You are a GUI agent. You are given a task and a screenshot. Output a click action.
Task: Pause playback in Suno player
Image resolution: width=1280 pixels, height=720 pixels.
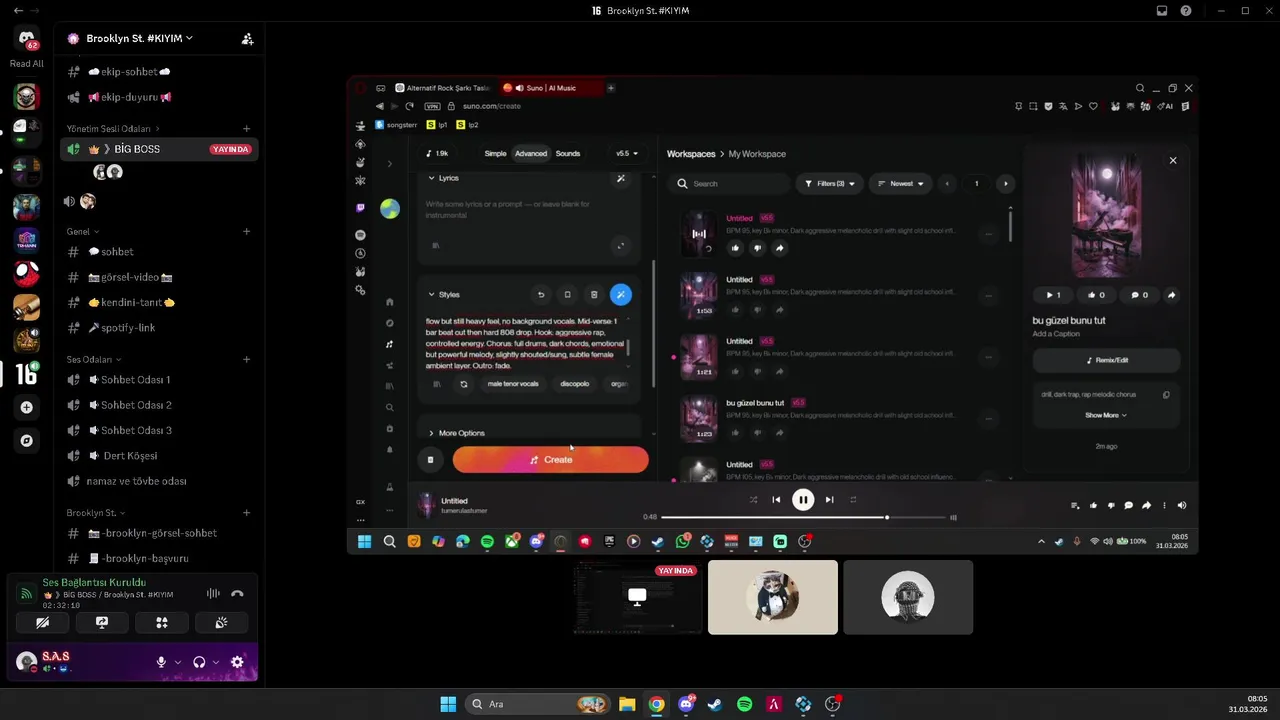tap(803, 500)
